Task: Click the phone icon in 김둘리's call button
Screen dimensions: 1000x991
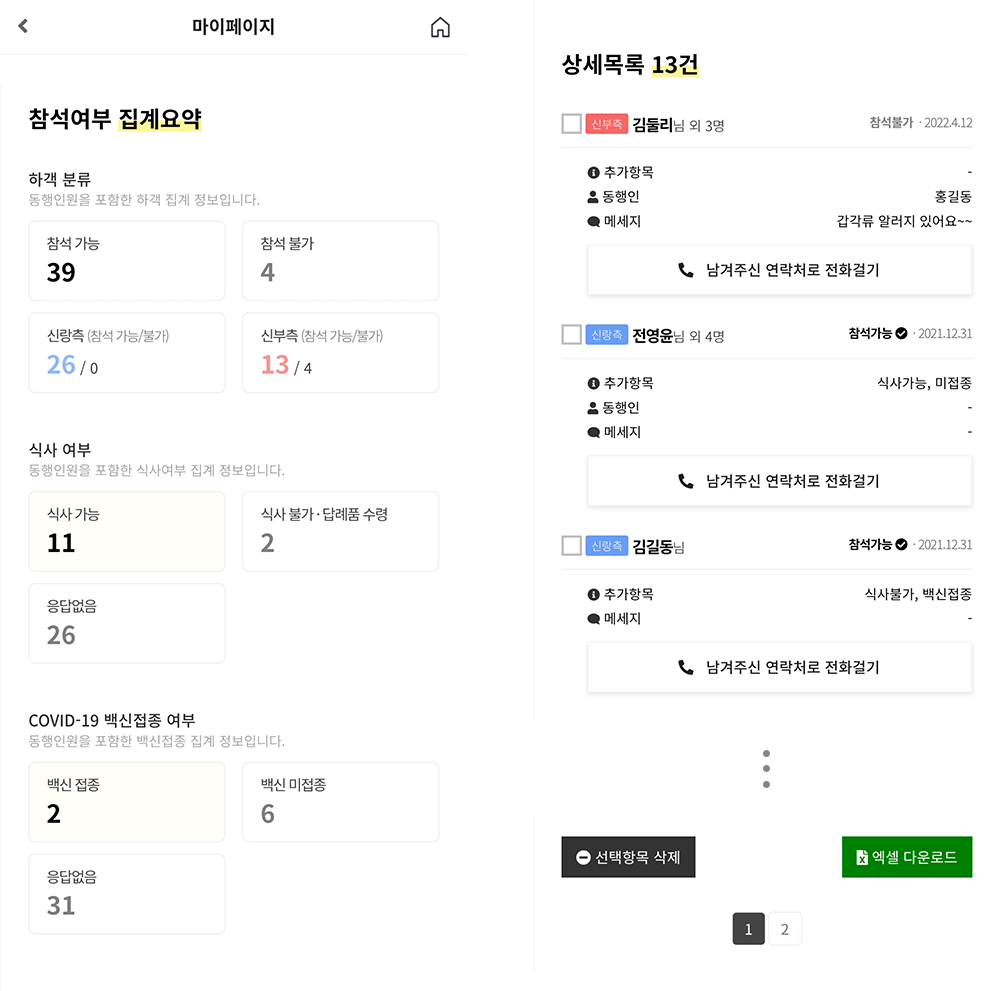Action: click(x=685, y=270)
